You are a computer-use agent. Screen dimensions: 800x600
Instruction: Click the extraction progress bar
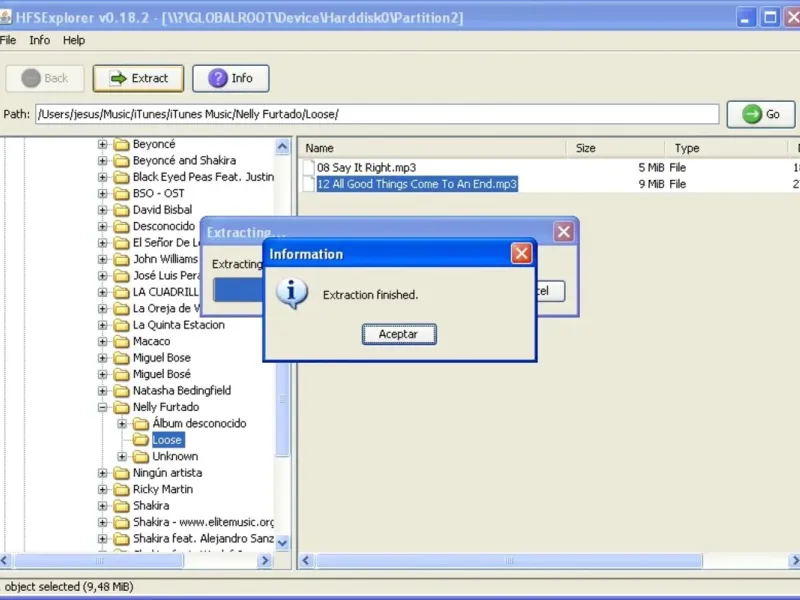pos(238,290)
